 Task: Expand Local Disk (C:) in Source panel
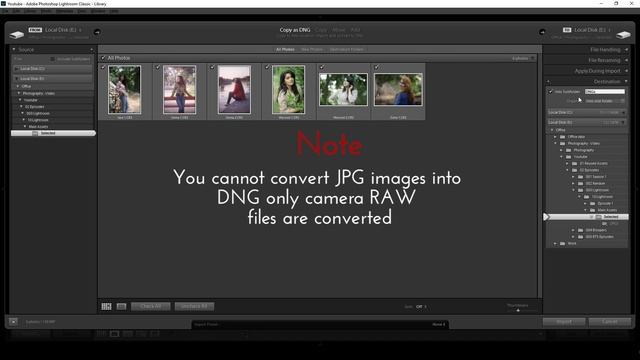coord(17,69)
